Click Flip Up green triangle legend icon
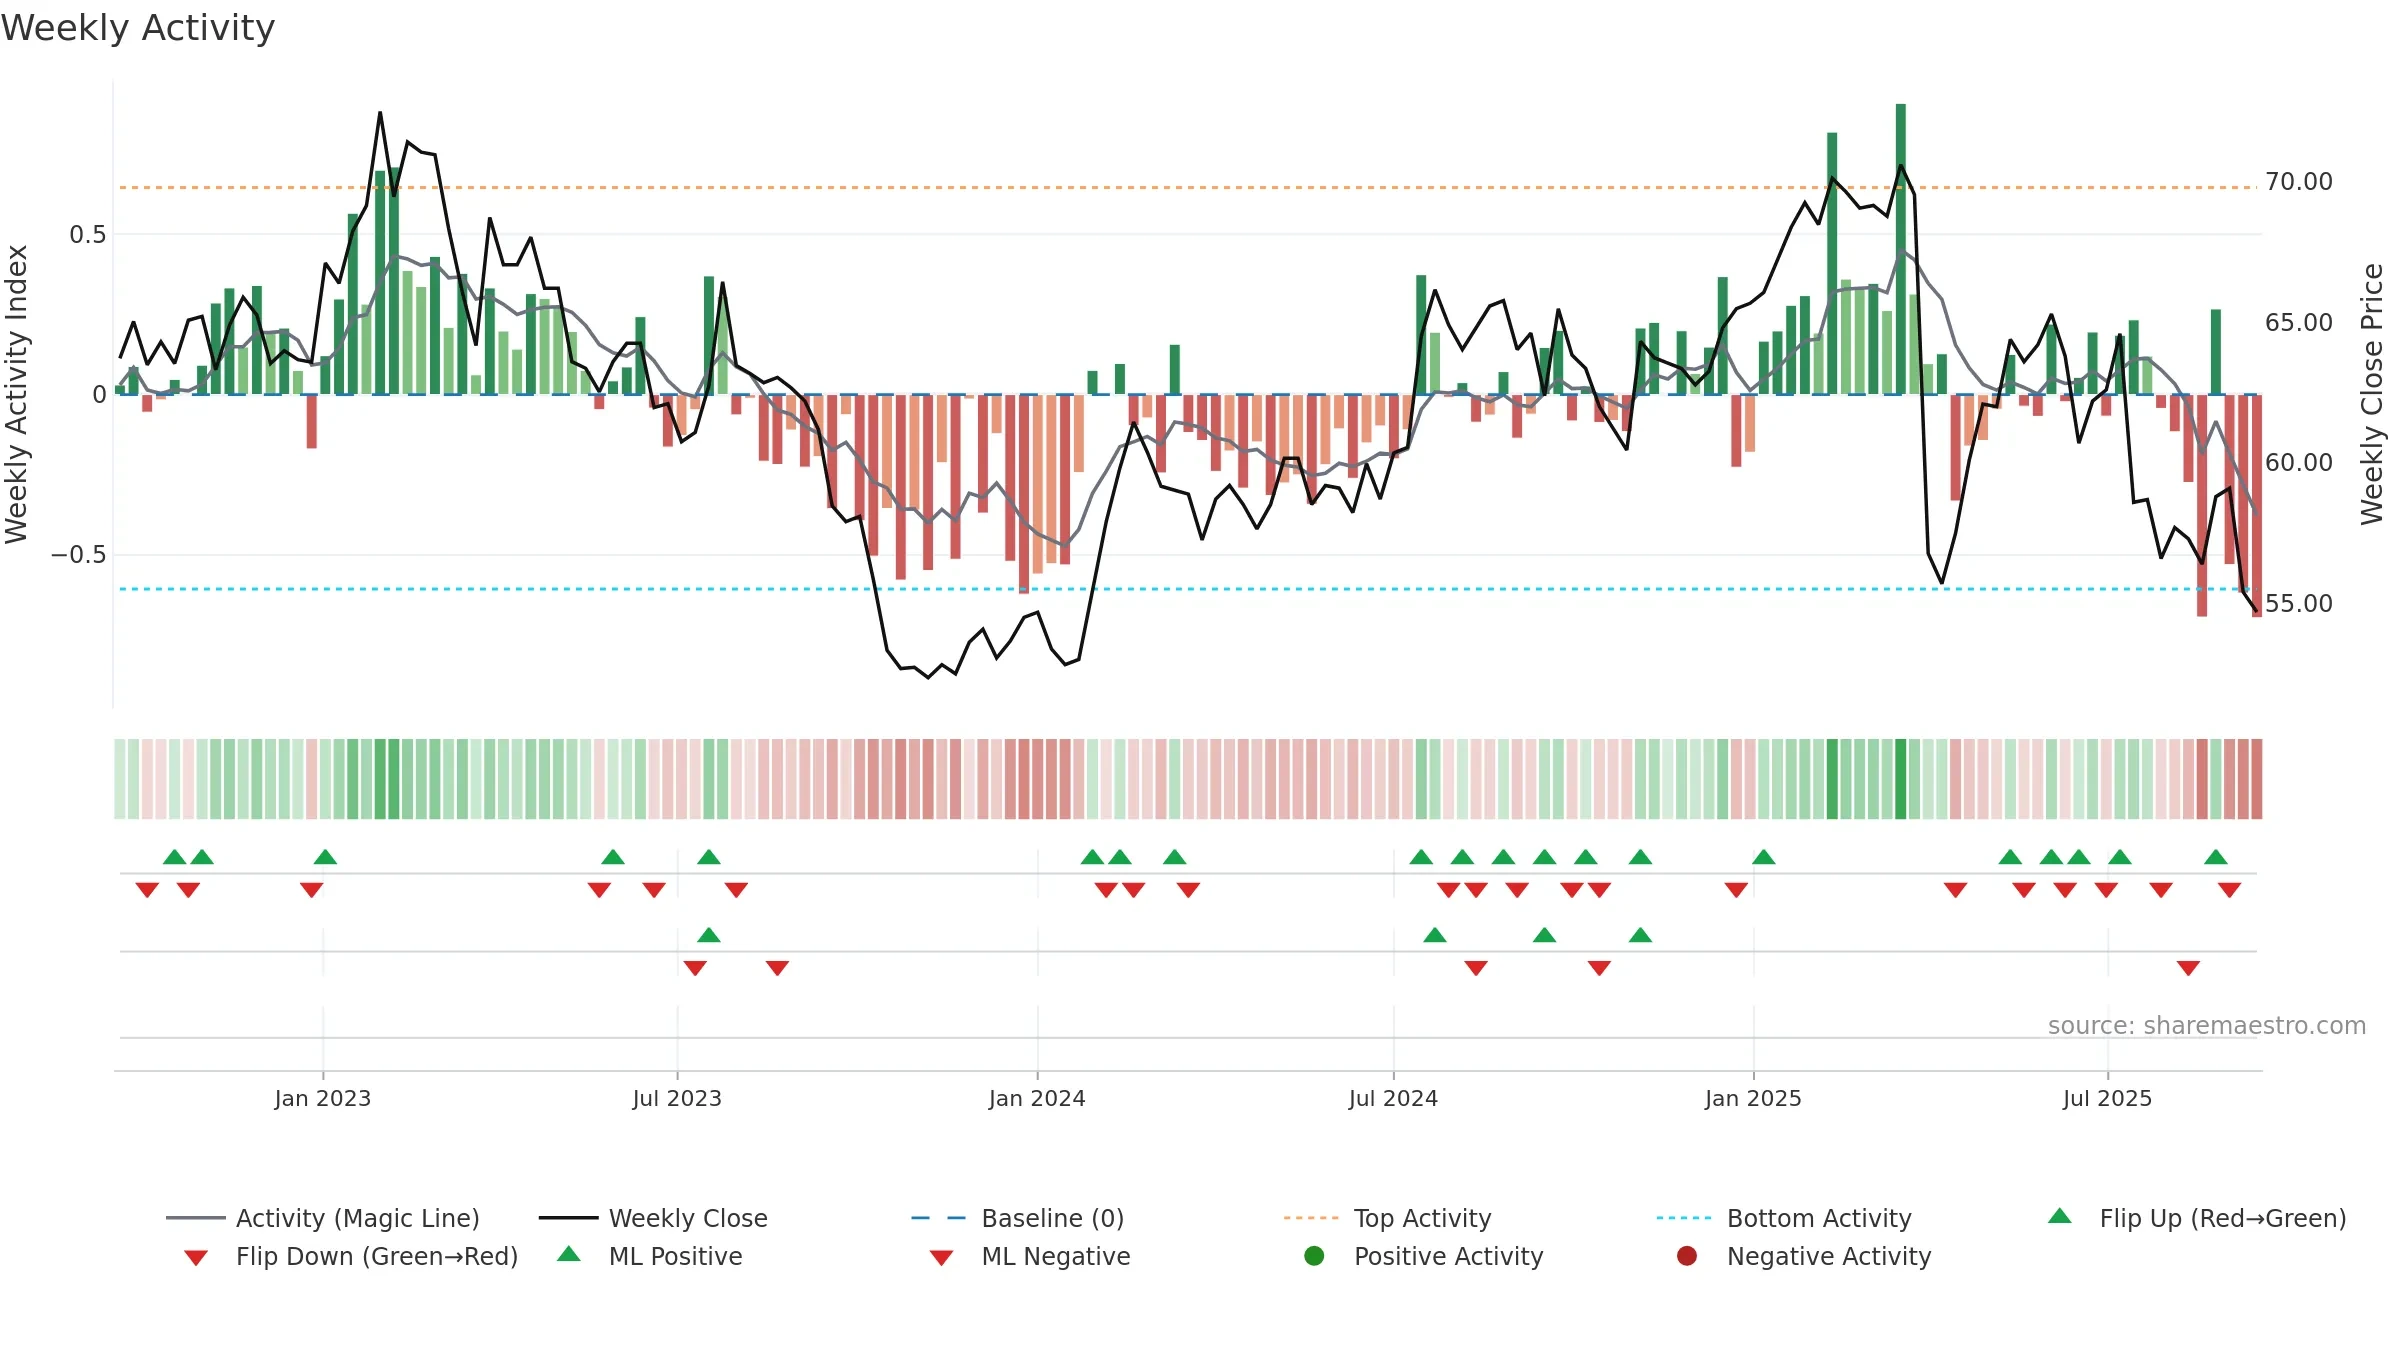 tap(2059, 1216)
